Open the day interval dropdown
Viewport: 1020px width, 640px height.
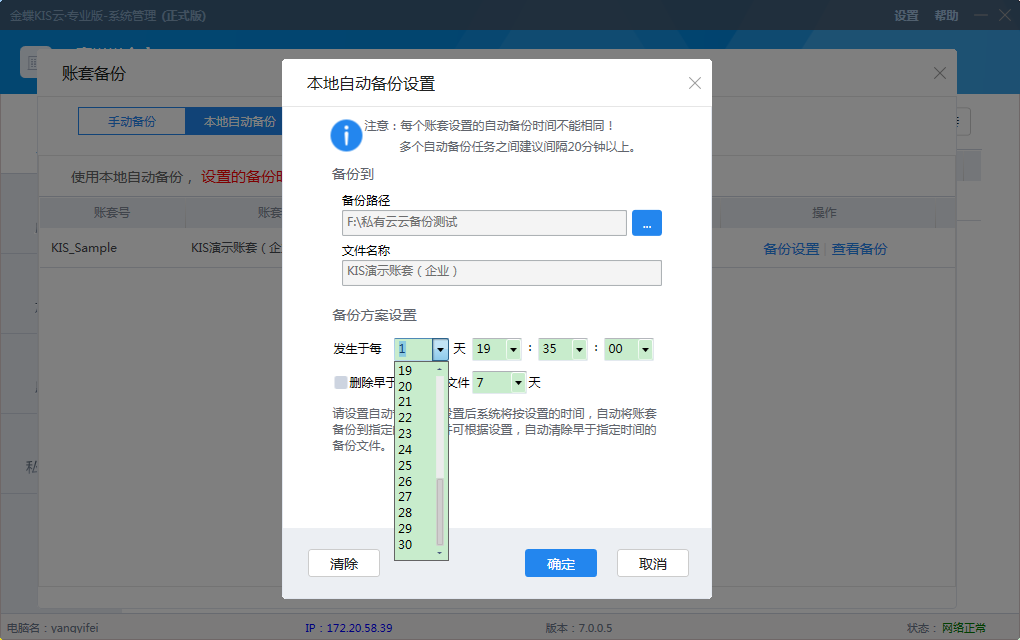coord(440,349)
